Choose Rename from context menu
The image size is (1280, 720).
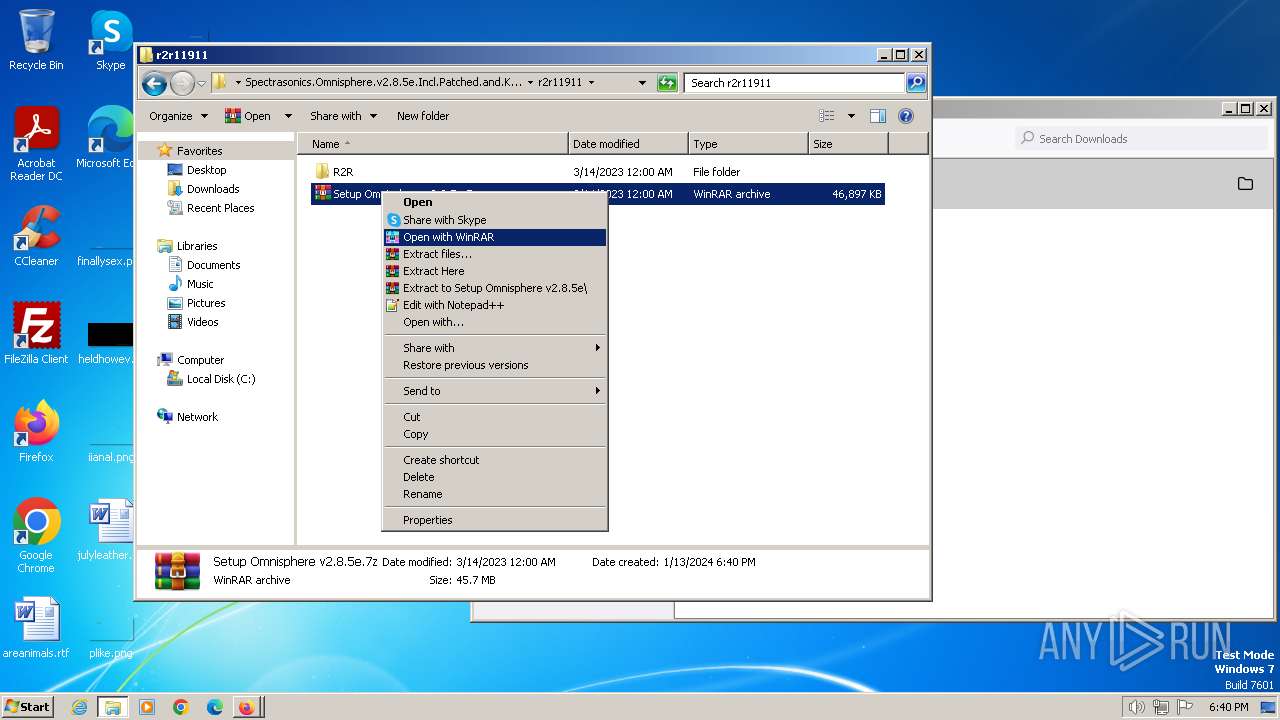coord(495,494)
